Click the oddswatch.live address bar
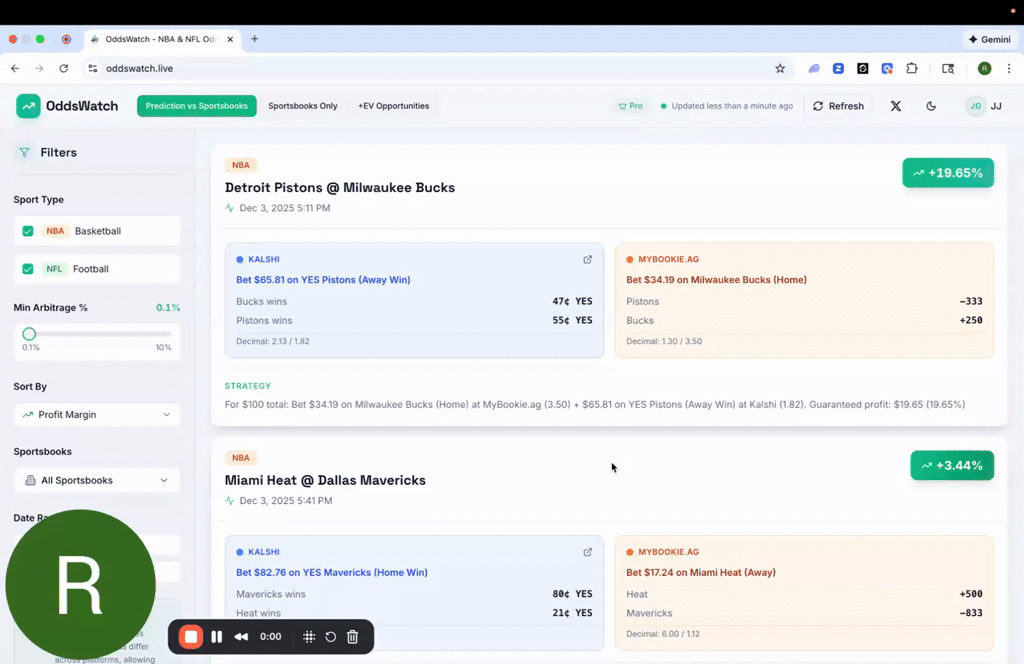This screenshot has width=1024, height=664. pyautogui.click(x=438, y=68)
